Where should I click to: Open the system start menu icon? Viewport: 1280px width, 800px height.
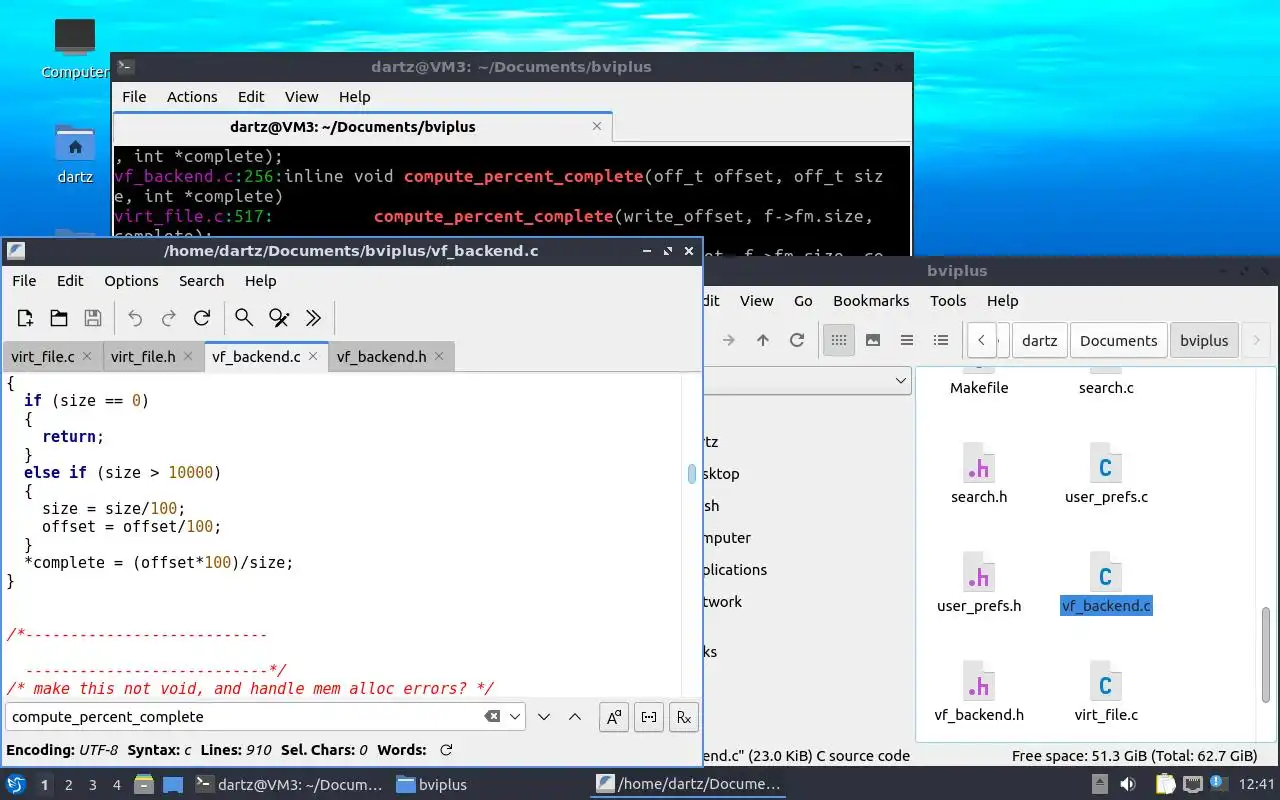pyautogui.click(x=16, y=784)
